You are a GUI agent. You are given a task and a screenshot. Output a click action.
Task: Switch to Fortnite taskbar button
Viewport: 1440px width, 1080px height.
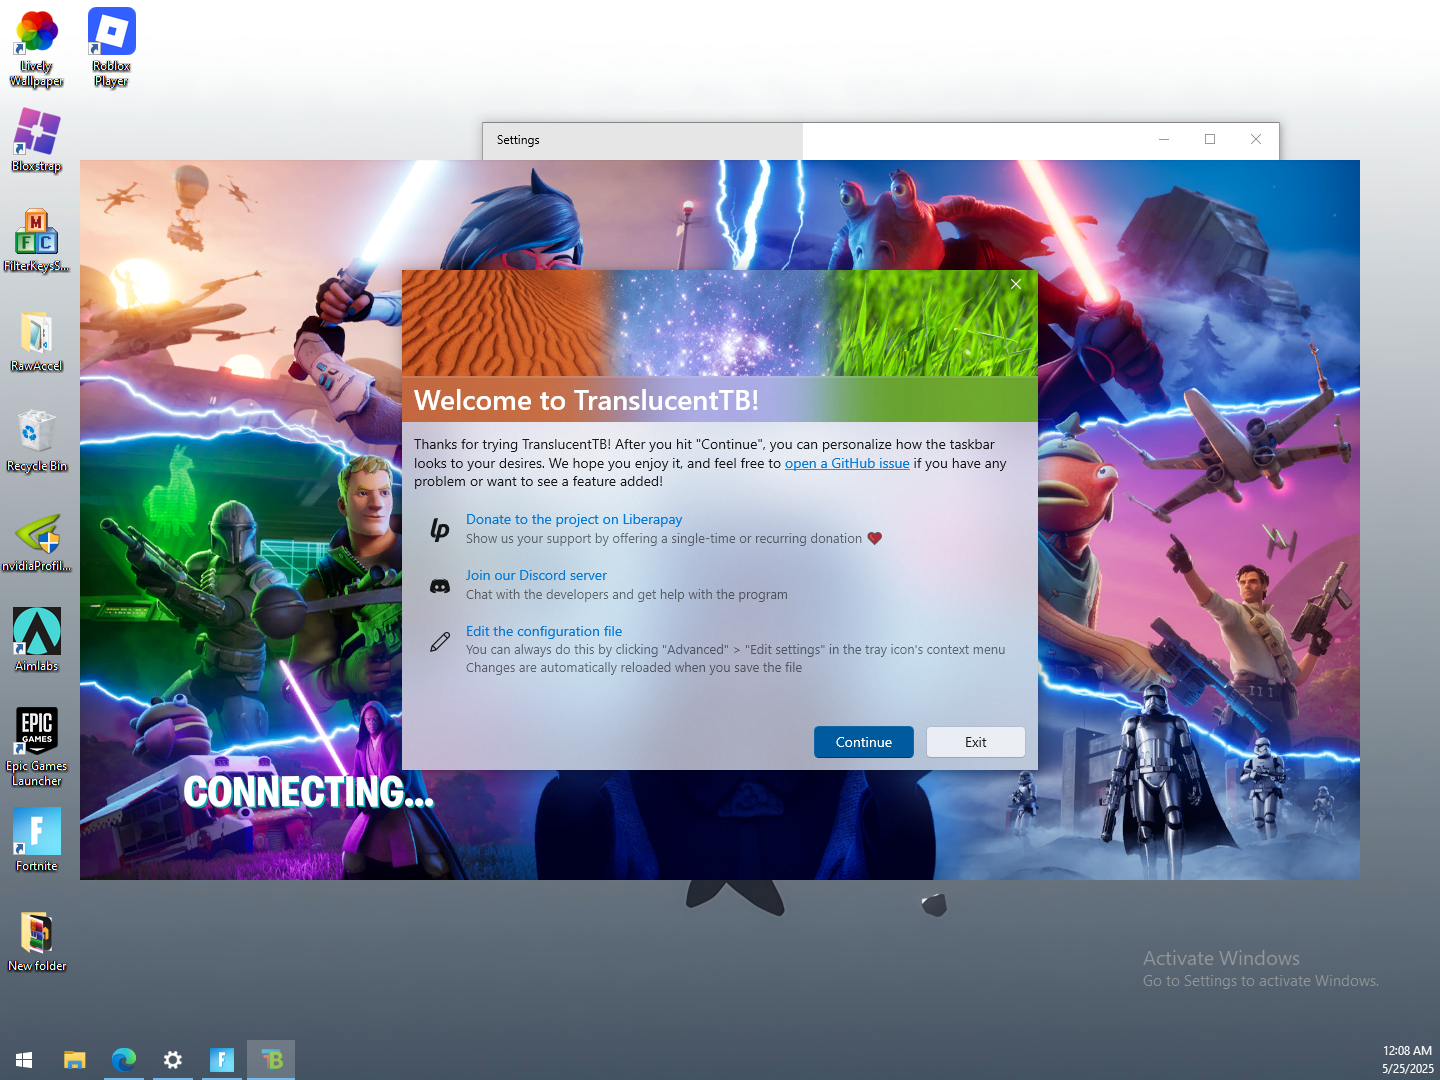222,1060
